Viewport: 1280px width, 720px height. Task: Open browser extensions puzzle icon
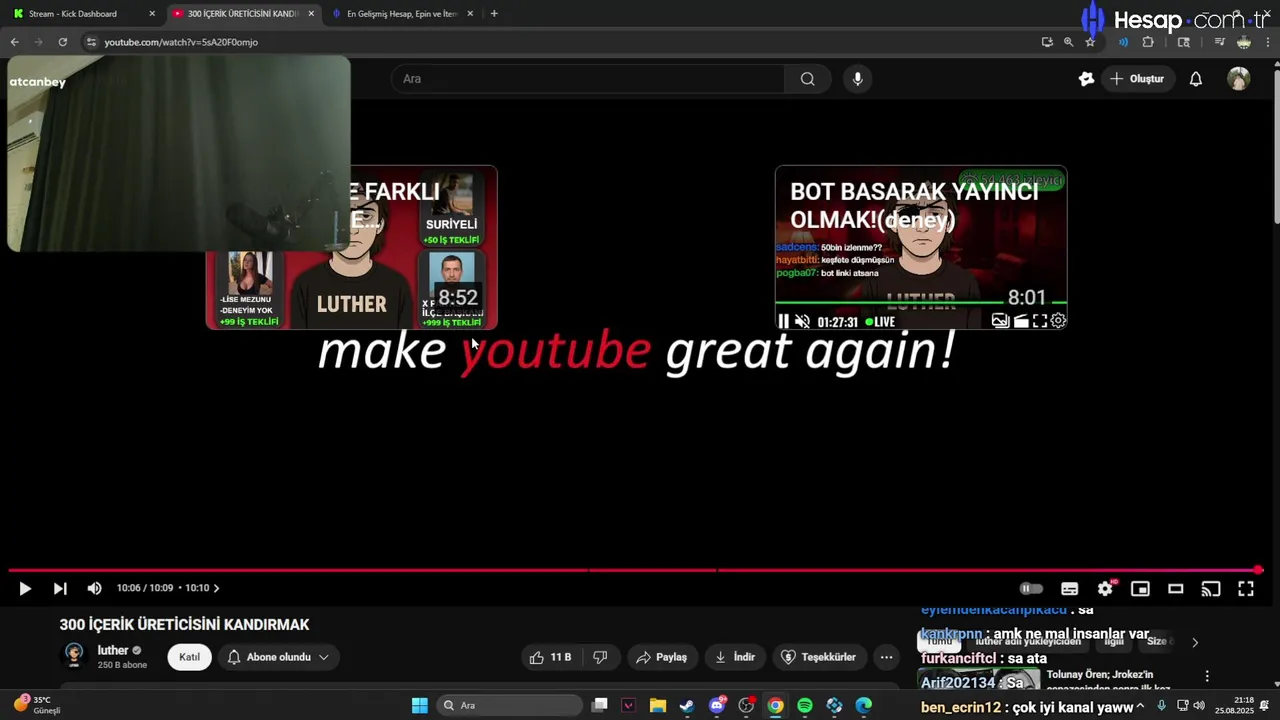[1148, 42]
